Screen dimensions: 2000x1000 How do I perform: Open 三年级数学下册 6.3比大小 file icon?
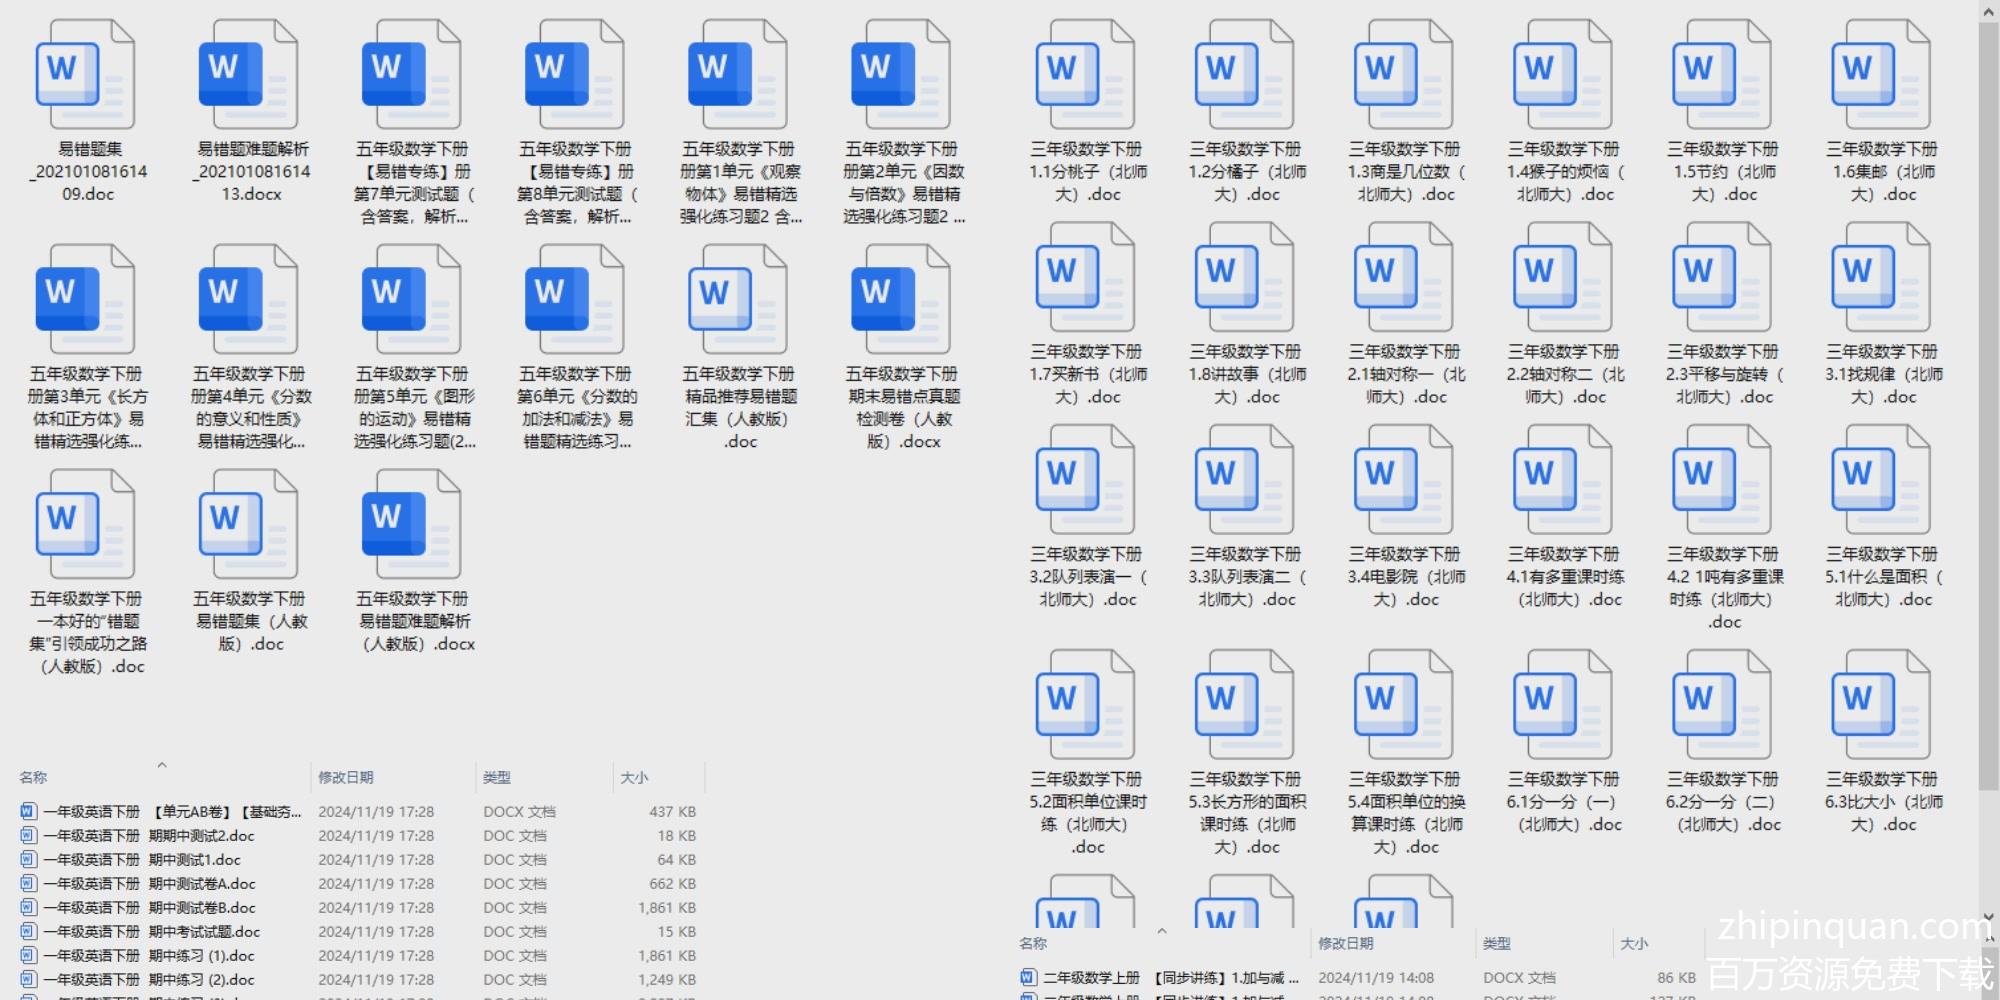point(1881,705)
